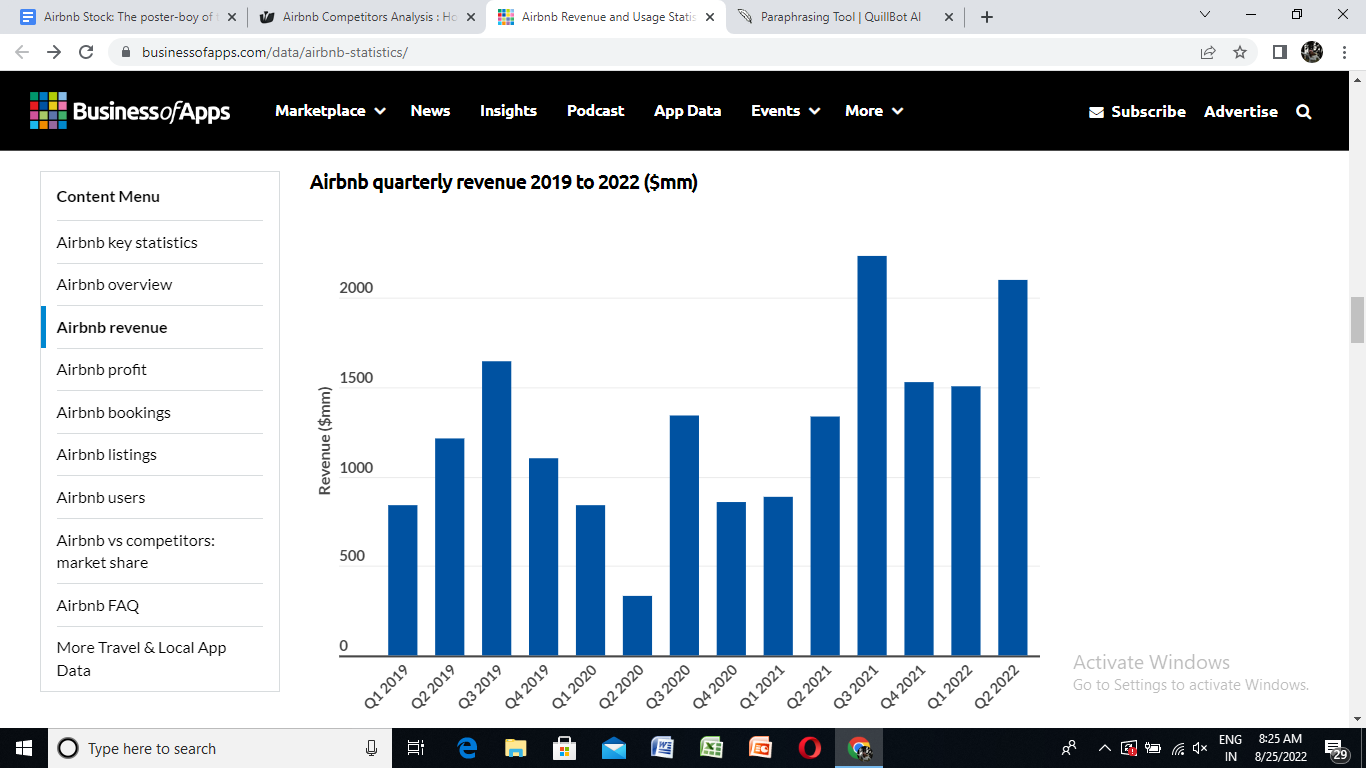Click the Q3 2021 revenue bar
The height and width of the screenshot is (768, 1366).
pos(872,456)
